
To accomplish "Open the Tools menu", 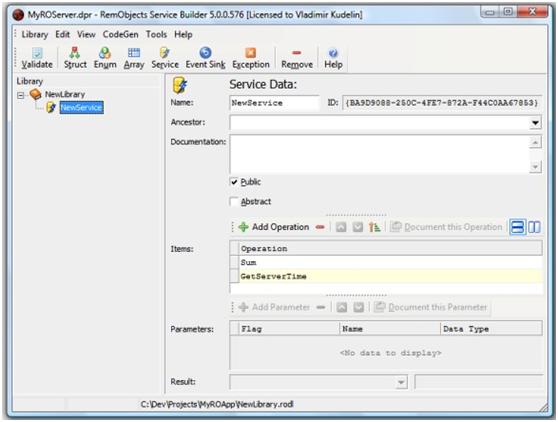I will tap(156, 35).
